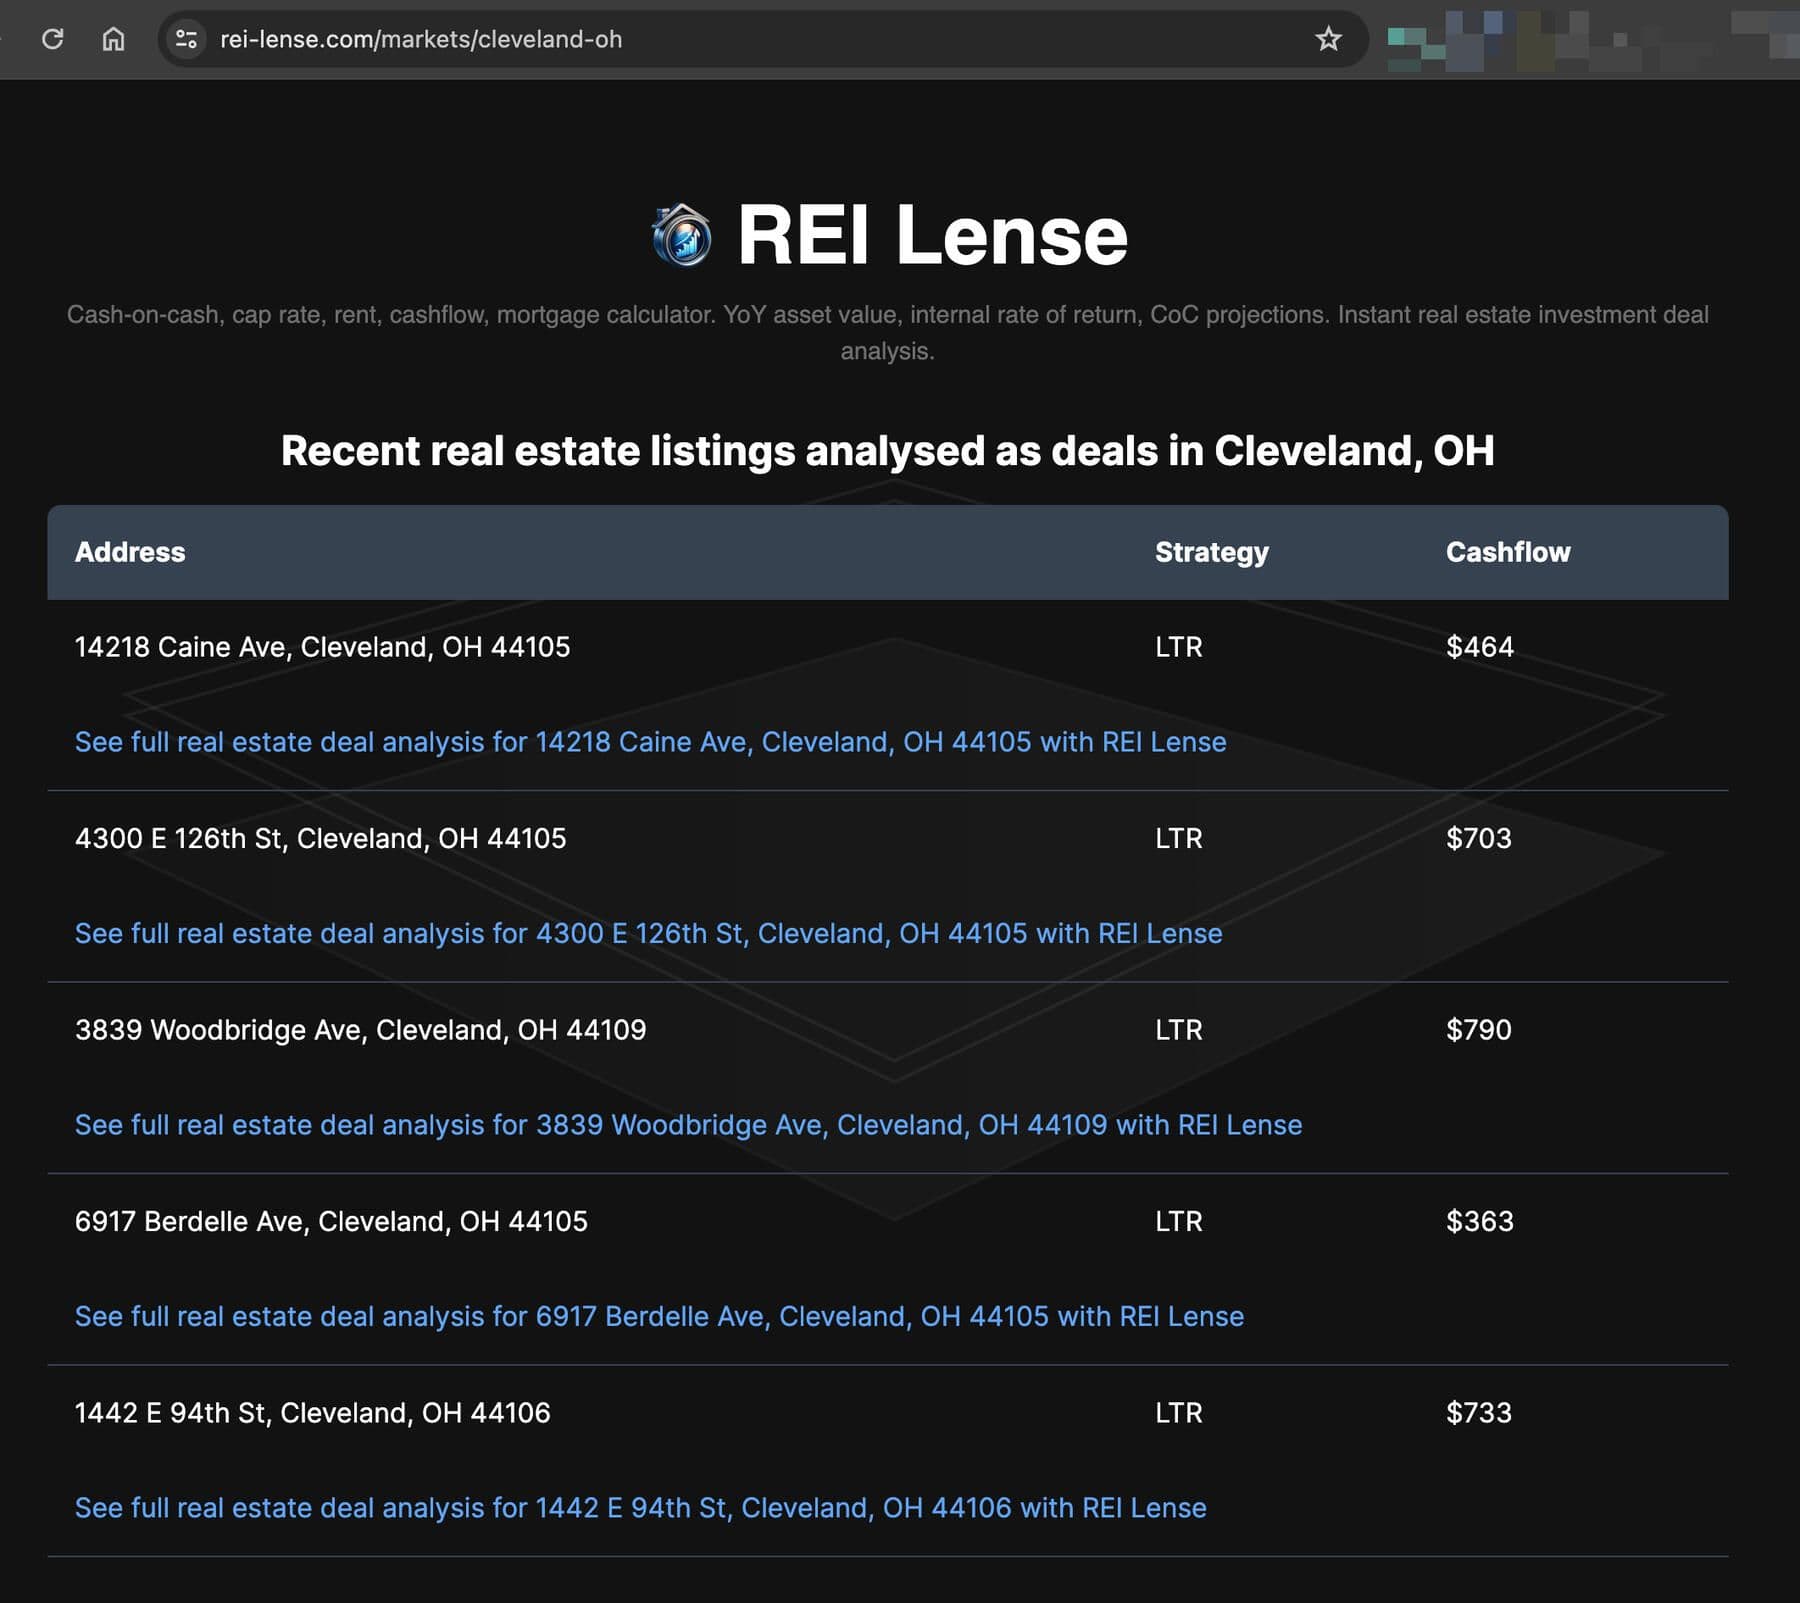This screenshot has width=1800, height=1603.
Task: Click cashflow value $733
Action: pyautogui.click(x=1479, y=1413)
